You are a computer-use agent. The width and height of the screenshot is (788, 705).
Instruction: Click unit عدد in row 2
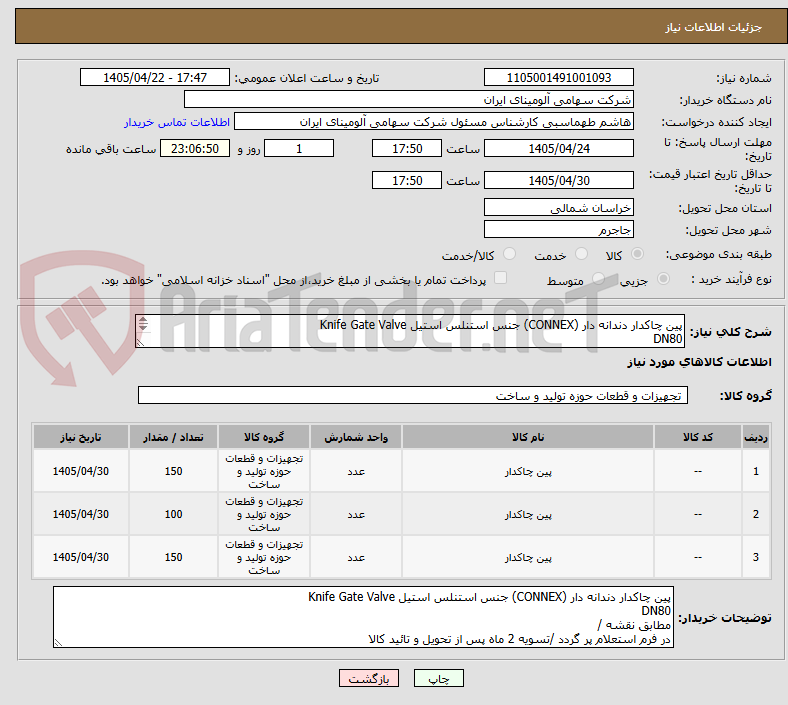tap(356, 515)
